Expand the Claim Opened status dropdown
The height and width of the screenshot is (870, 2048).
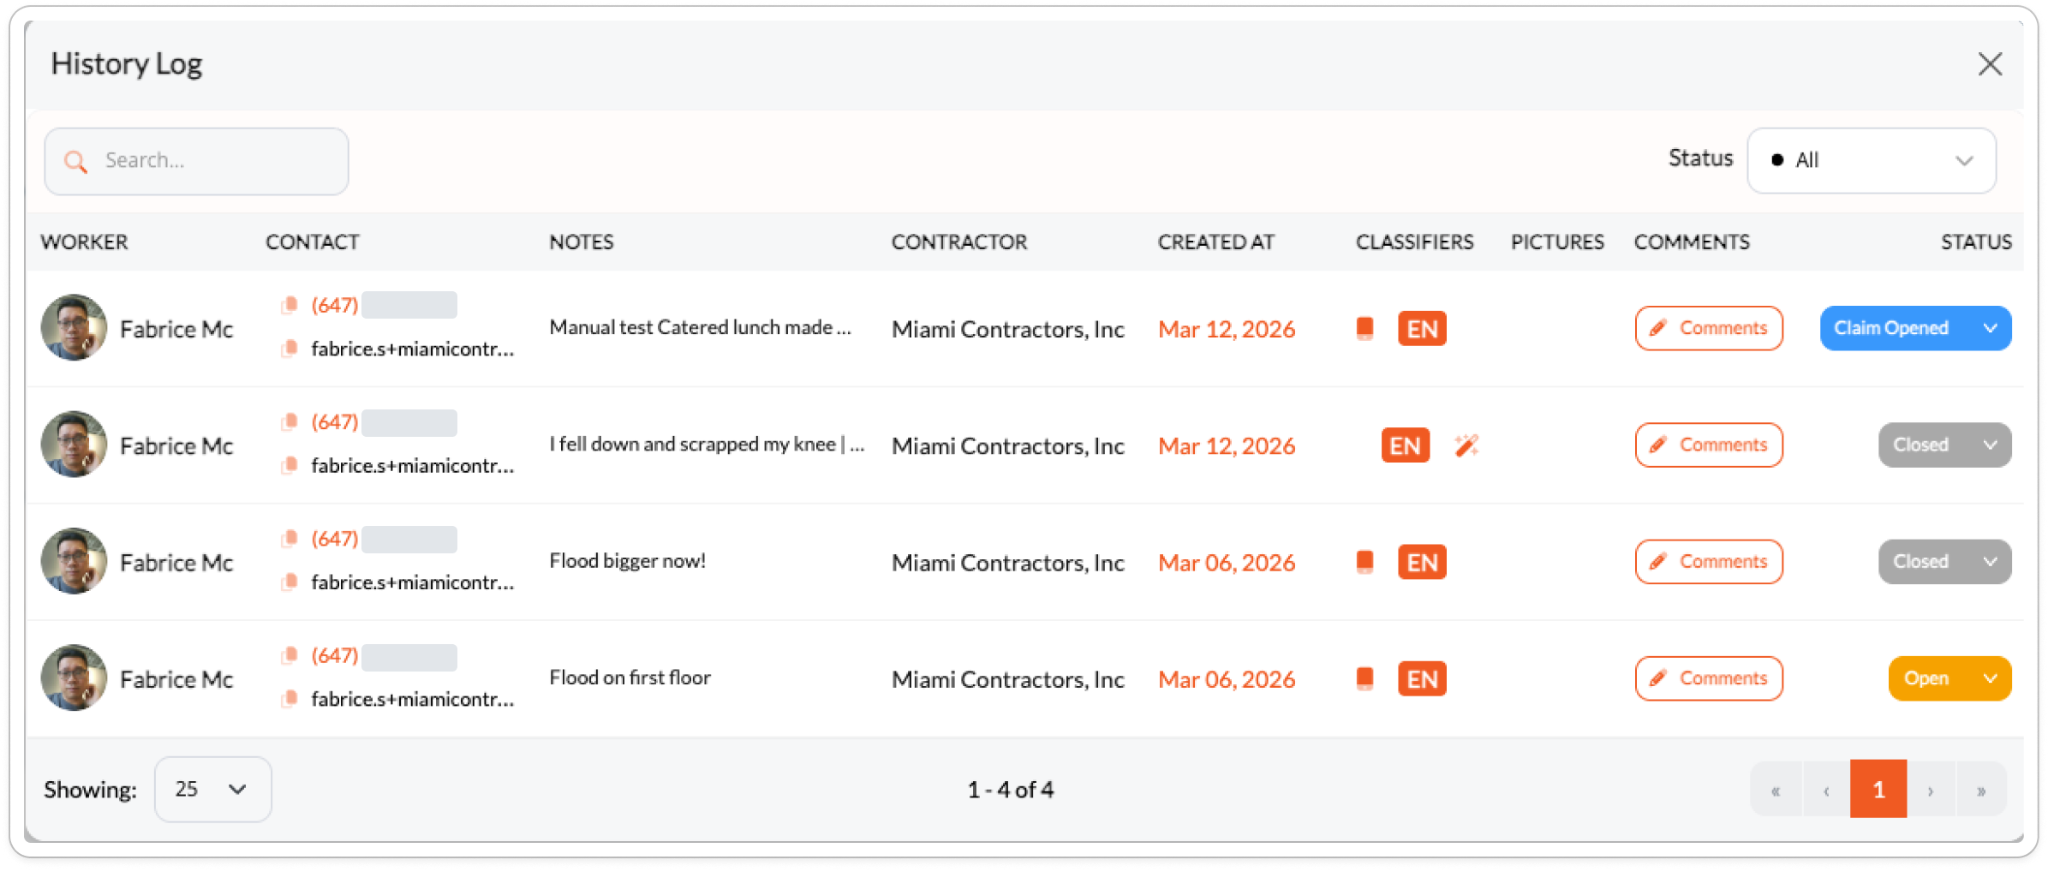pos(1990,328)
